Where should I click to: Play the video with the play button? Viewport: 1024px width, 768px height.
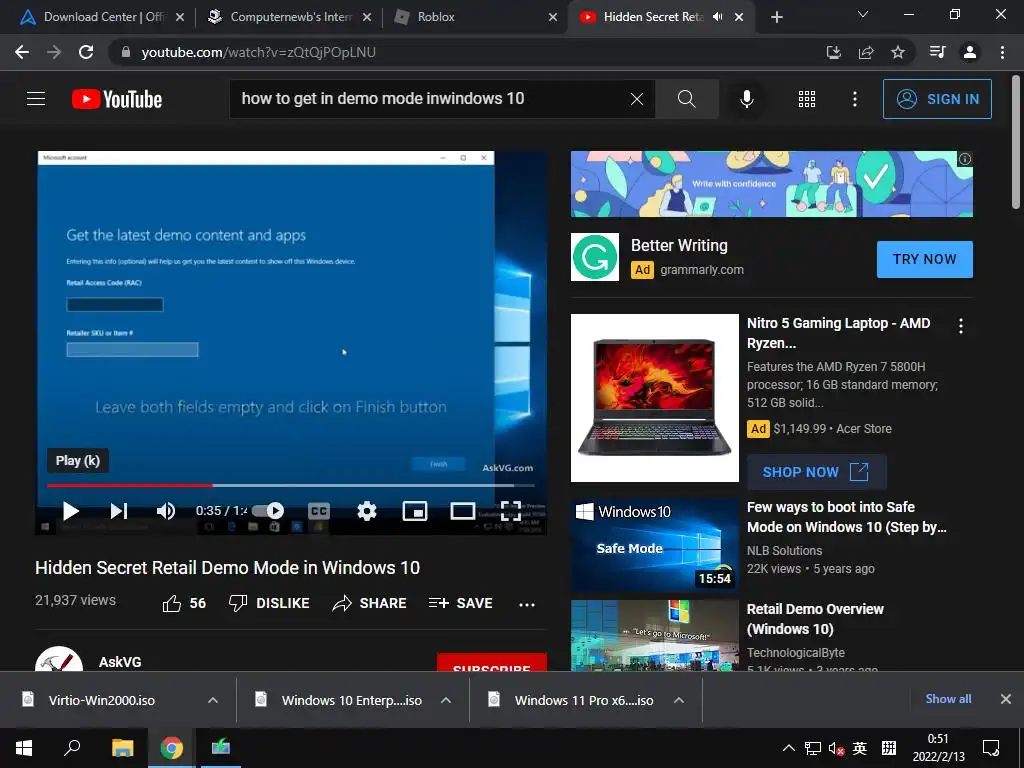click(71, 511)
